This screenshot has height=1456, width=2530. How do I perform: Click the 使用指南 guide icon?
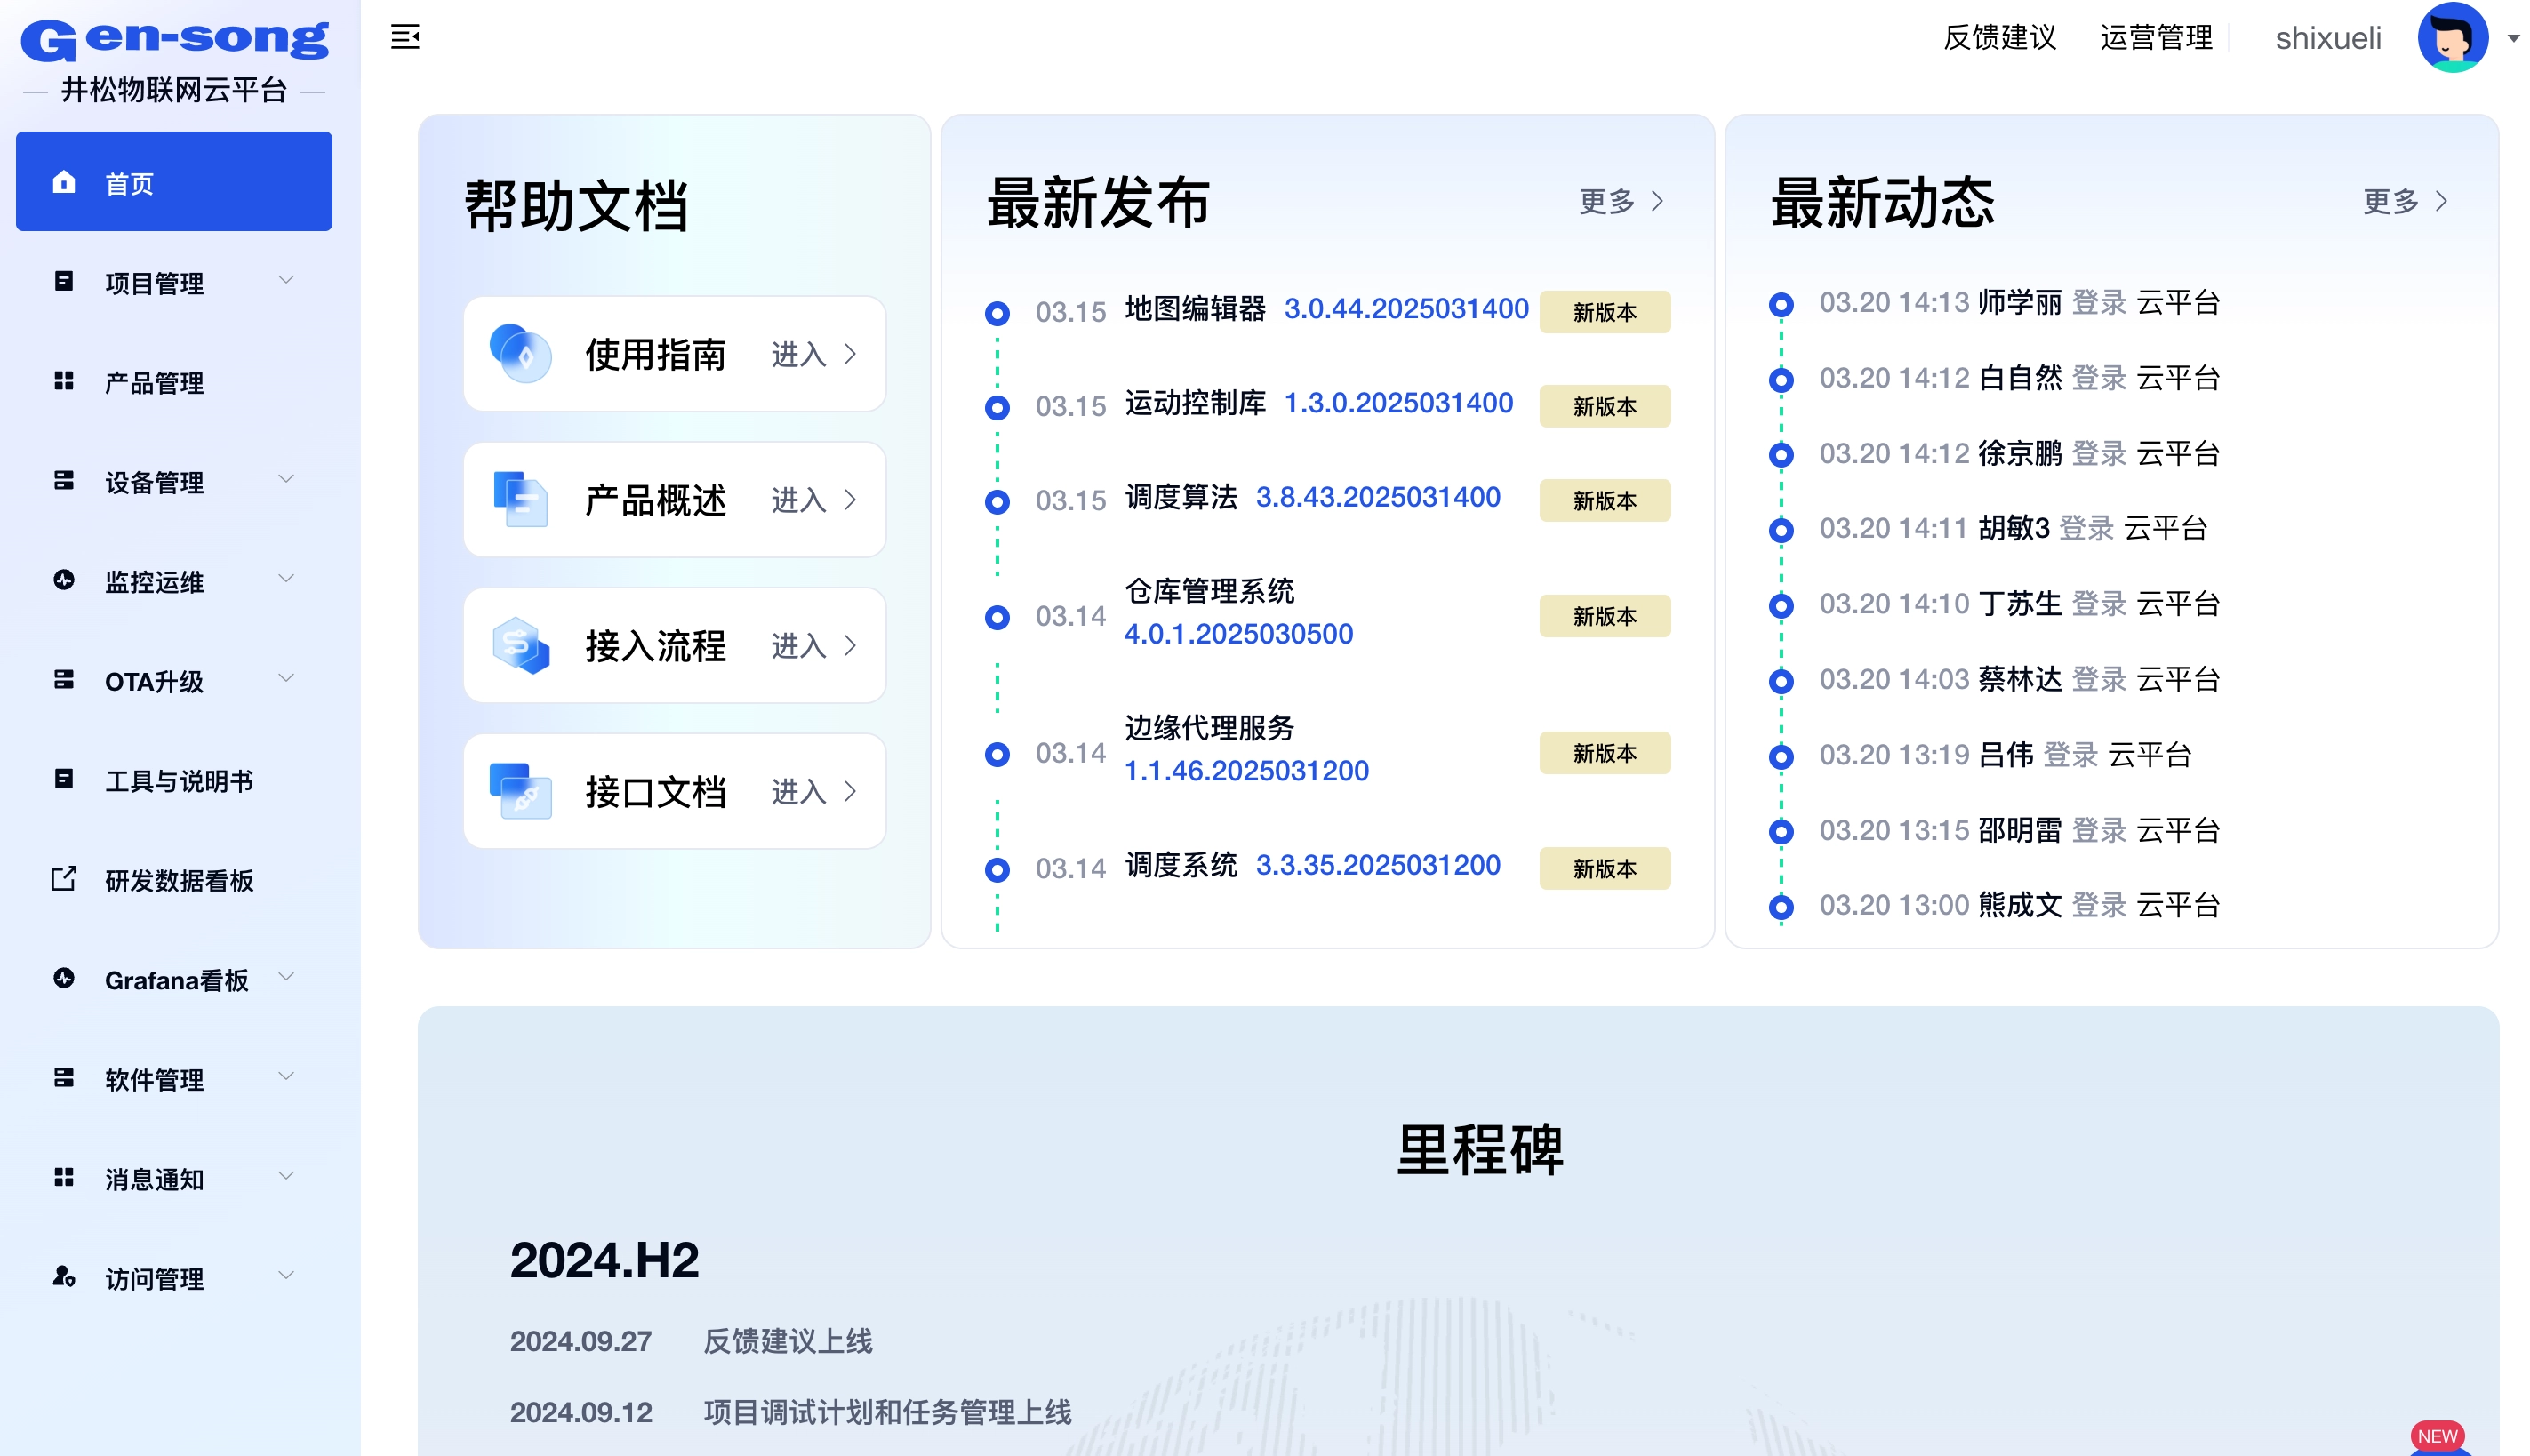pos(520,353)
